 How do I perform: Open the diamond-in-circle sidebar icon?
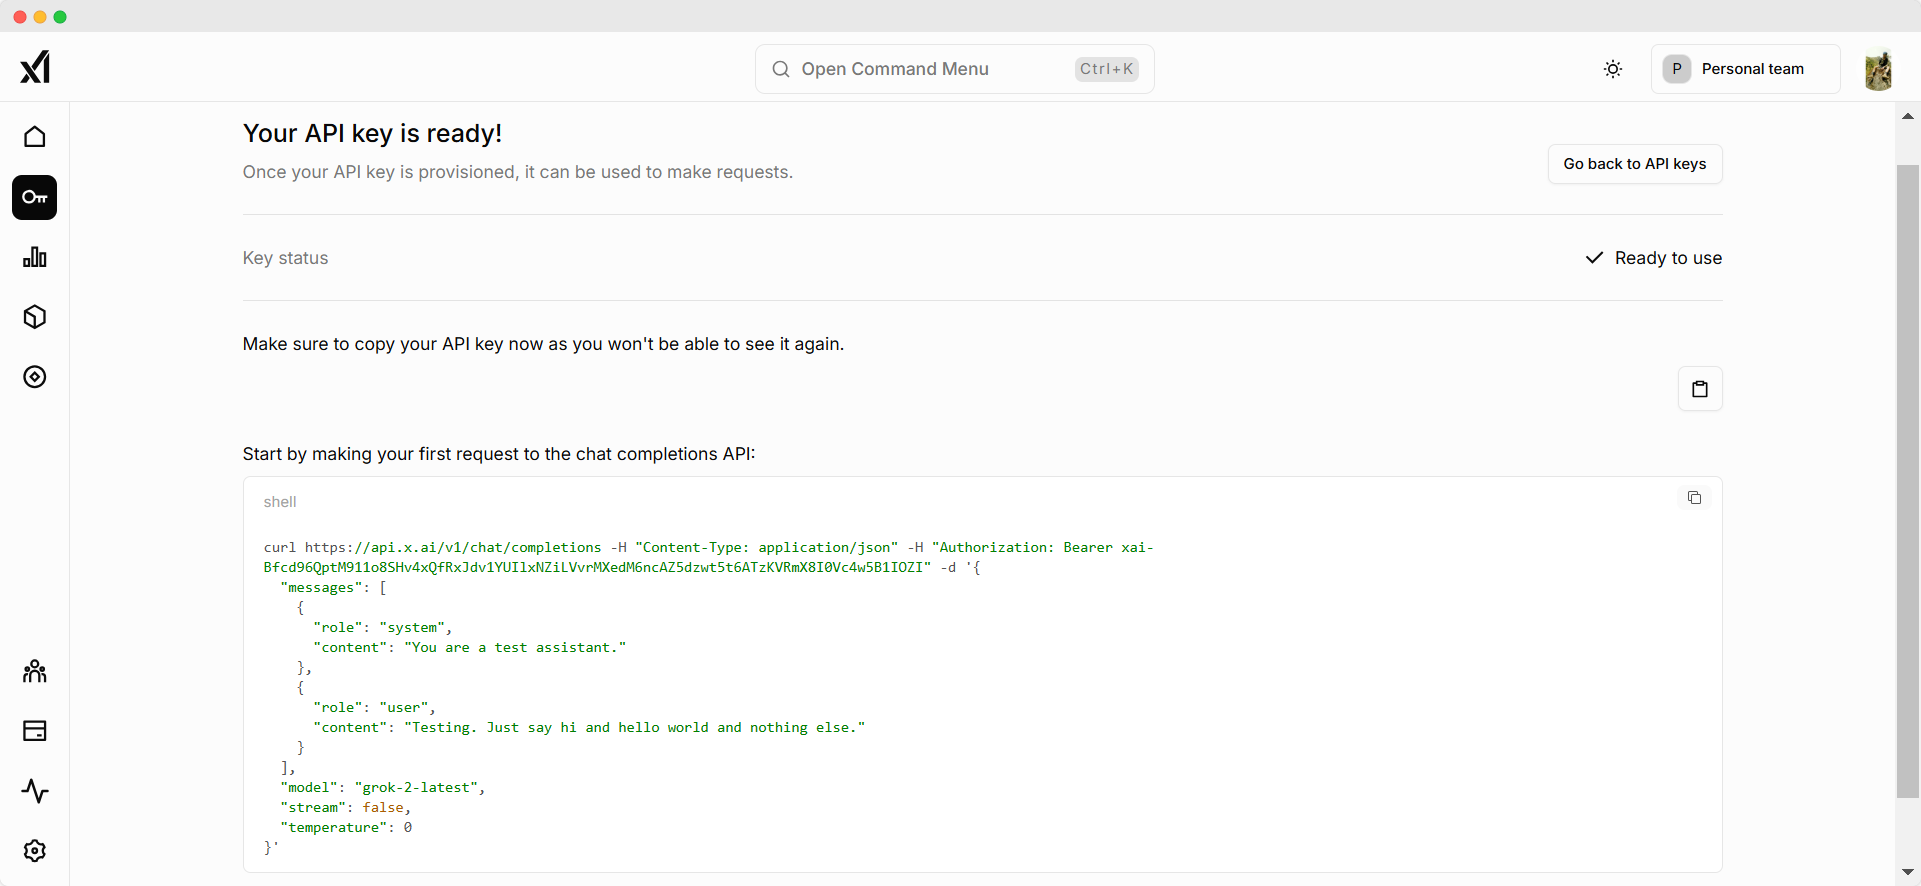tap(35, 377)
